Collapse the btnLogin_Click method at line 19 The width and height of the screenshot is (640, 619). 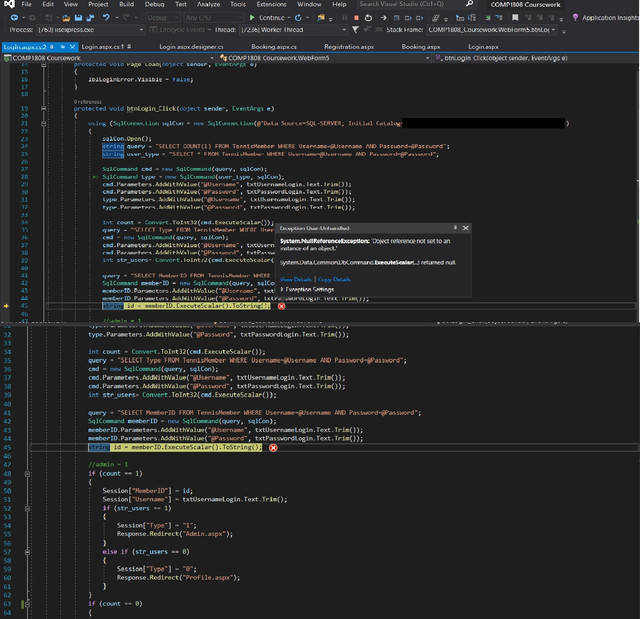tap(44, 109)
